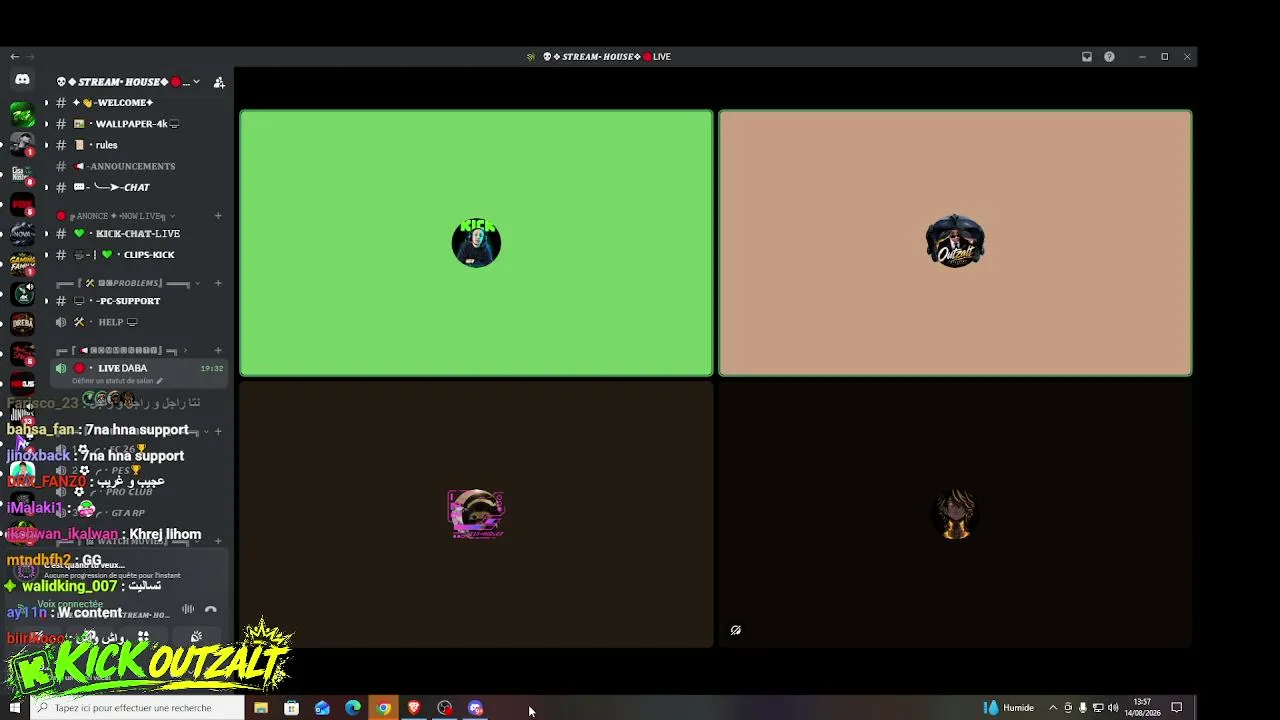
Task: Open the taskbar clock and date
Action: (x=1143, y=708)
